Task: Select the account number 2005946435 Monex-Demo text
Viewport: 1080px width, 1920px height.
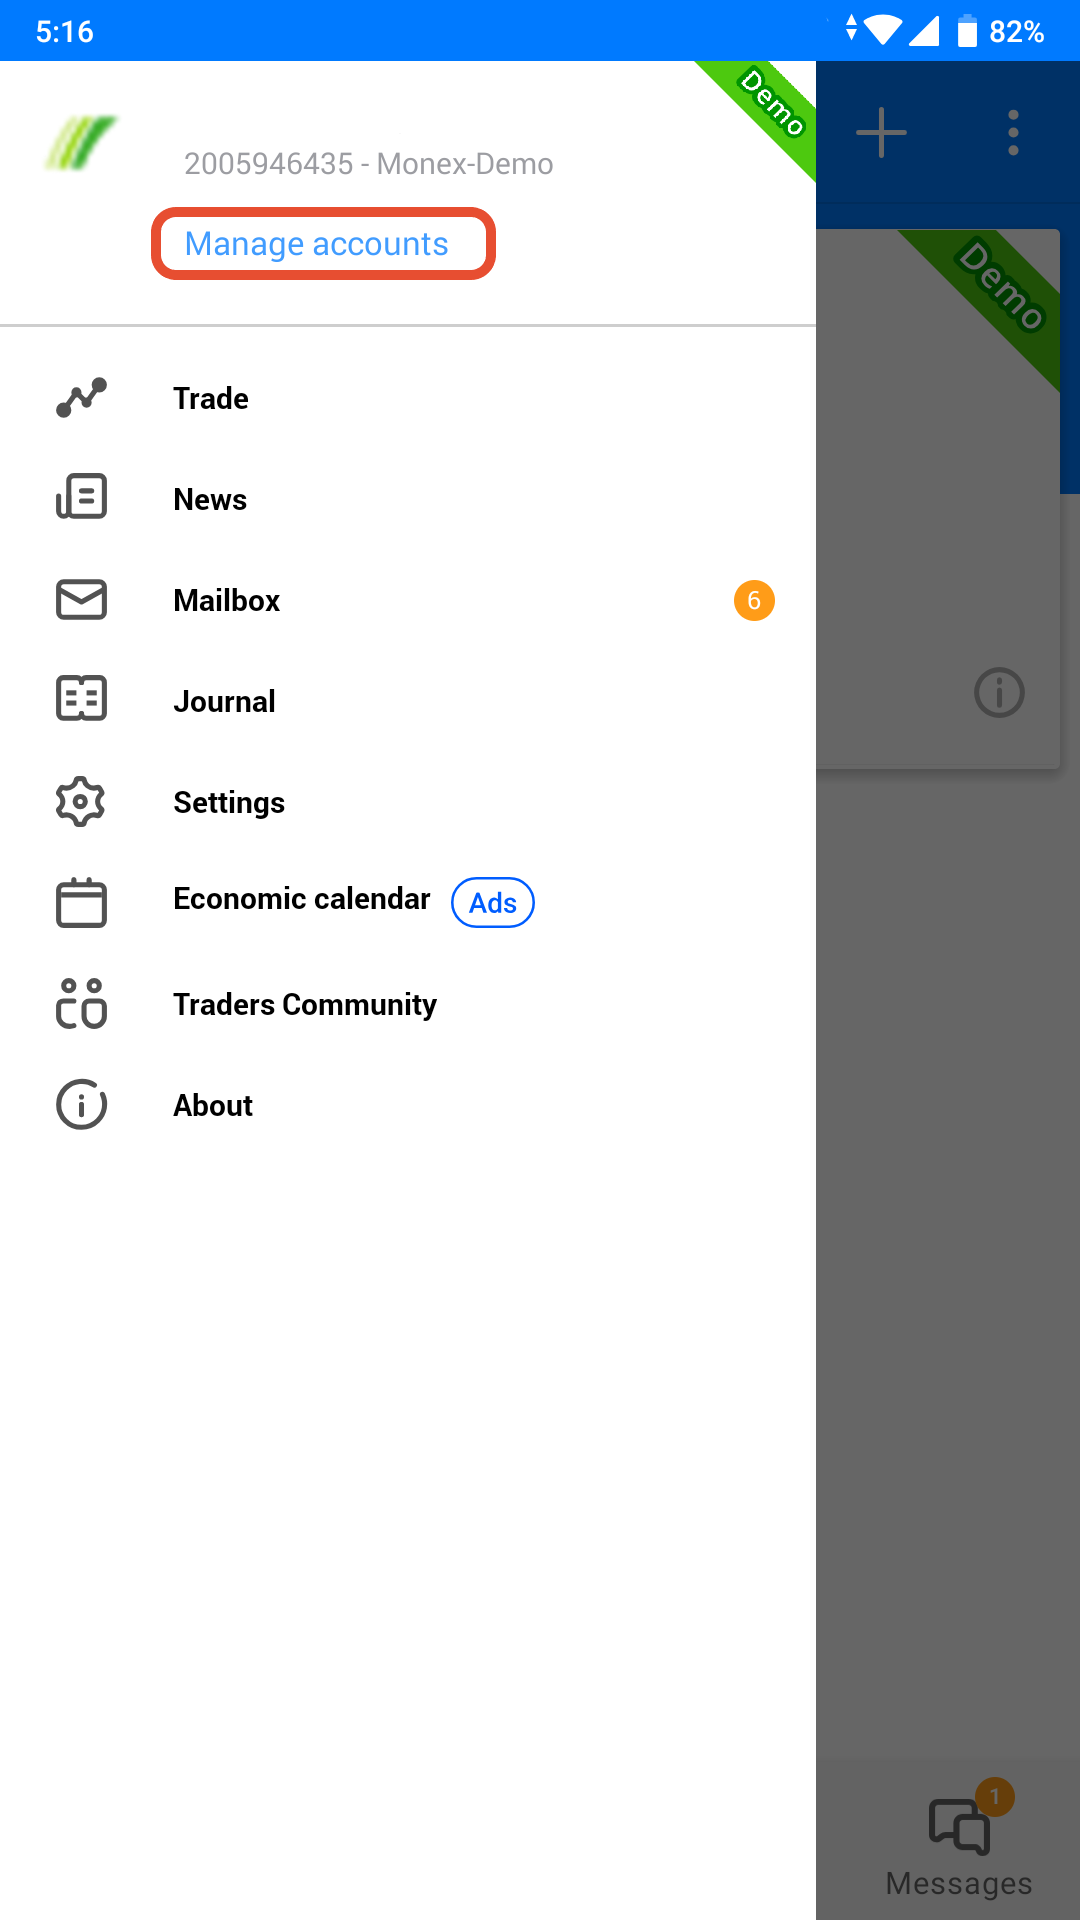Action: pyautogui.click(x=368, y=164)
